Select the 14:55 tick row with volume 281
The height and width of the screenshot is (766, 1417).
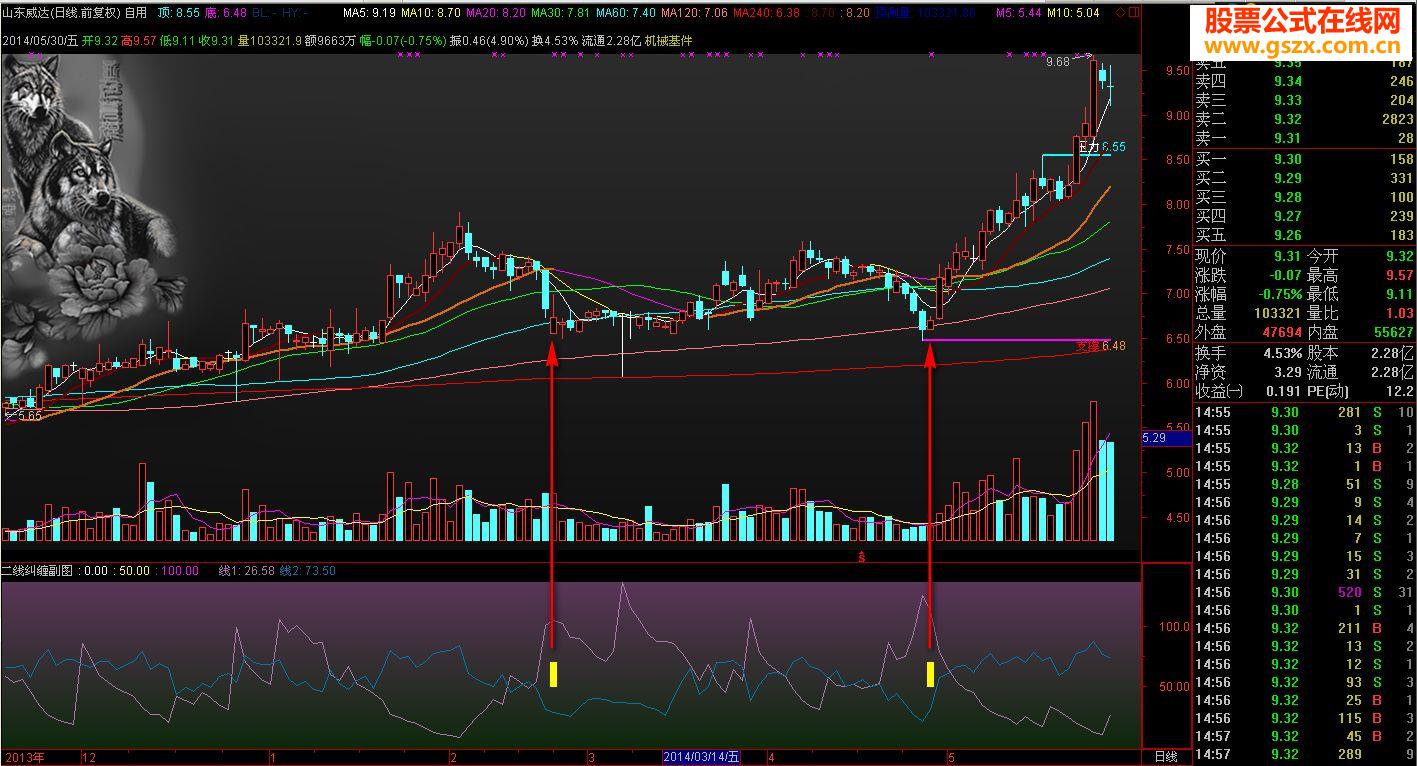[x=1305, y=412]
